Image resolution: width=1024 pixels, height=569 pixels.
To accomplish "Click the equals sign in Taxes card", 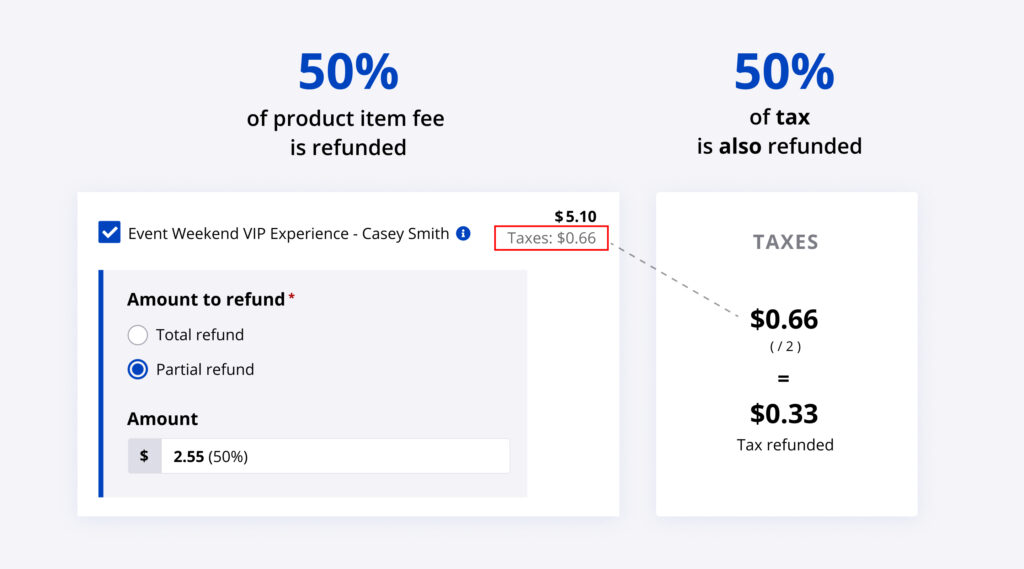I will click(784, 379).
